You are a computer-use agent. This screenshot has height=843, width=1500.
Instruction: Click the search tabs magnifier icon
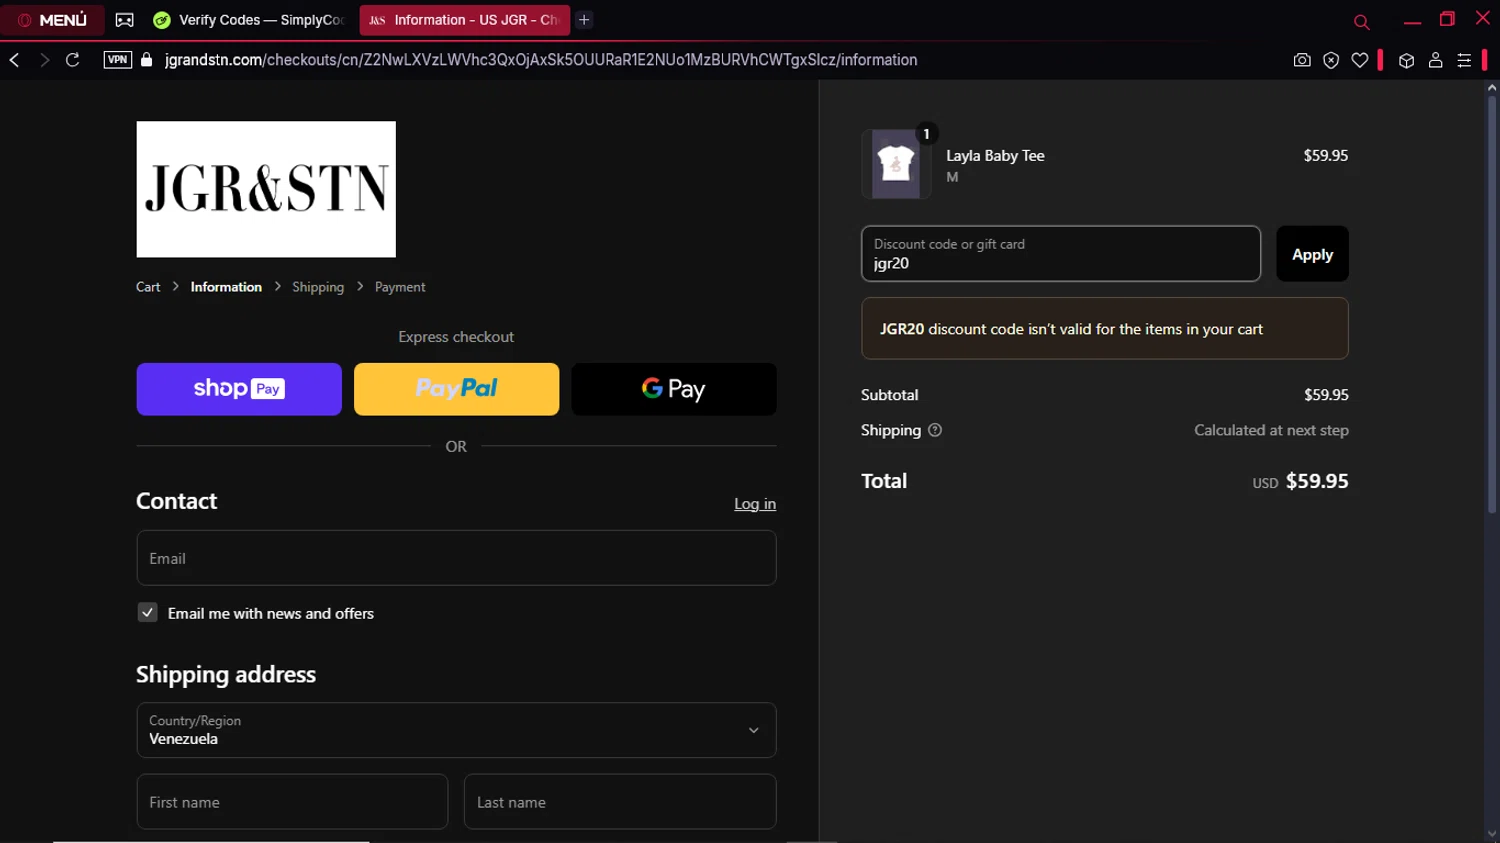[1361, 21]
